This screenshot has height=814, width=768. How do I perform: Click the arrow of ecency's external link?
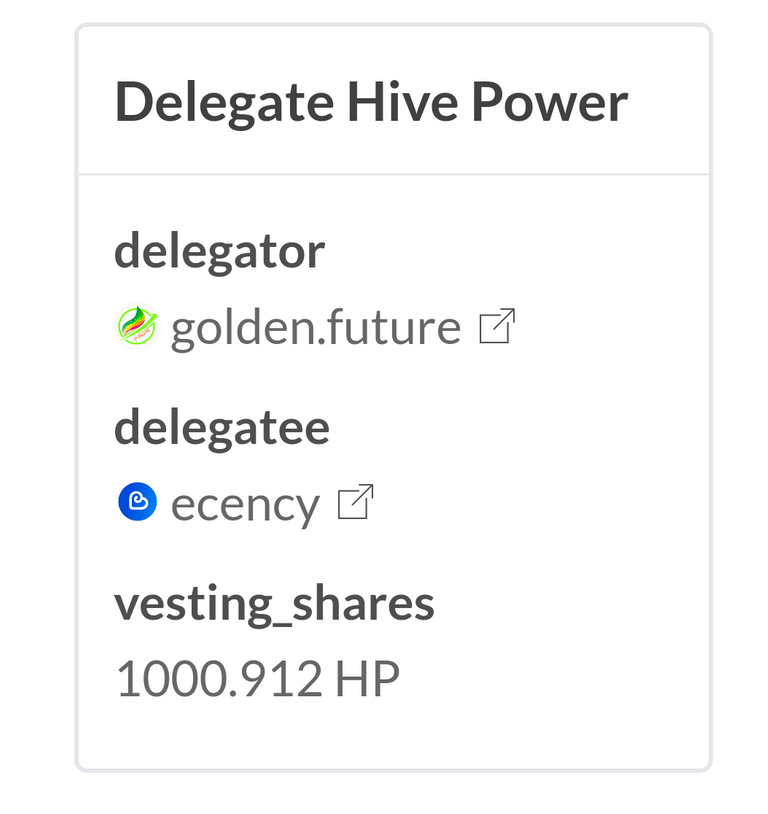[x=362, y=495]
